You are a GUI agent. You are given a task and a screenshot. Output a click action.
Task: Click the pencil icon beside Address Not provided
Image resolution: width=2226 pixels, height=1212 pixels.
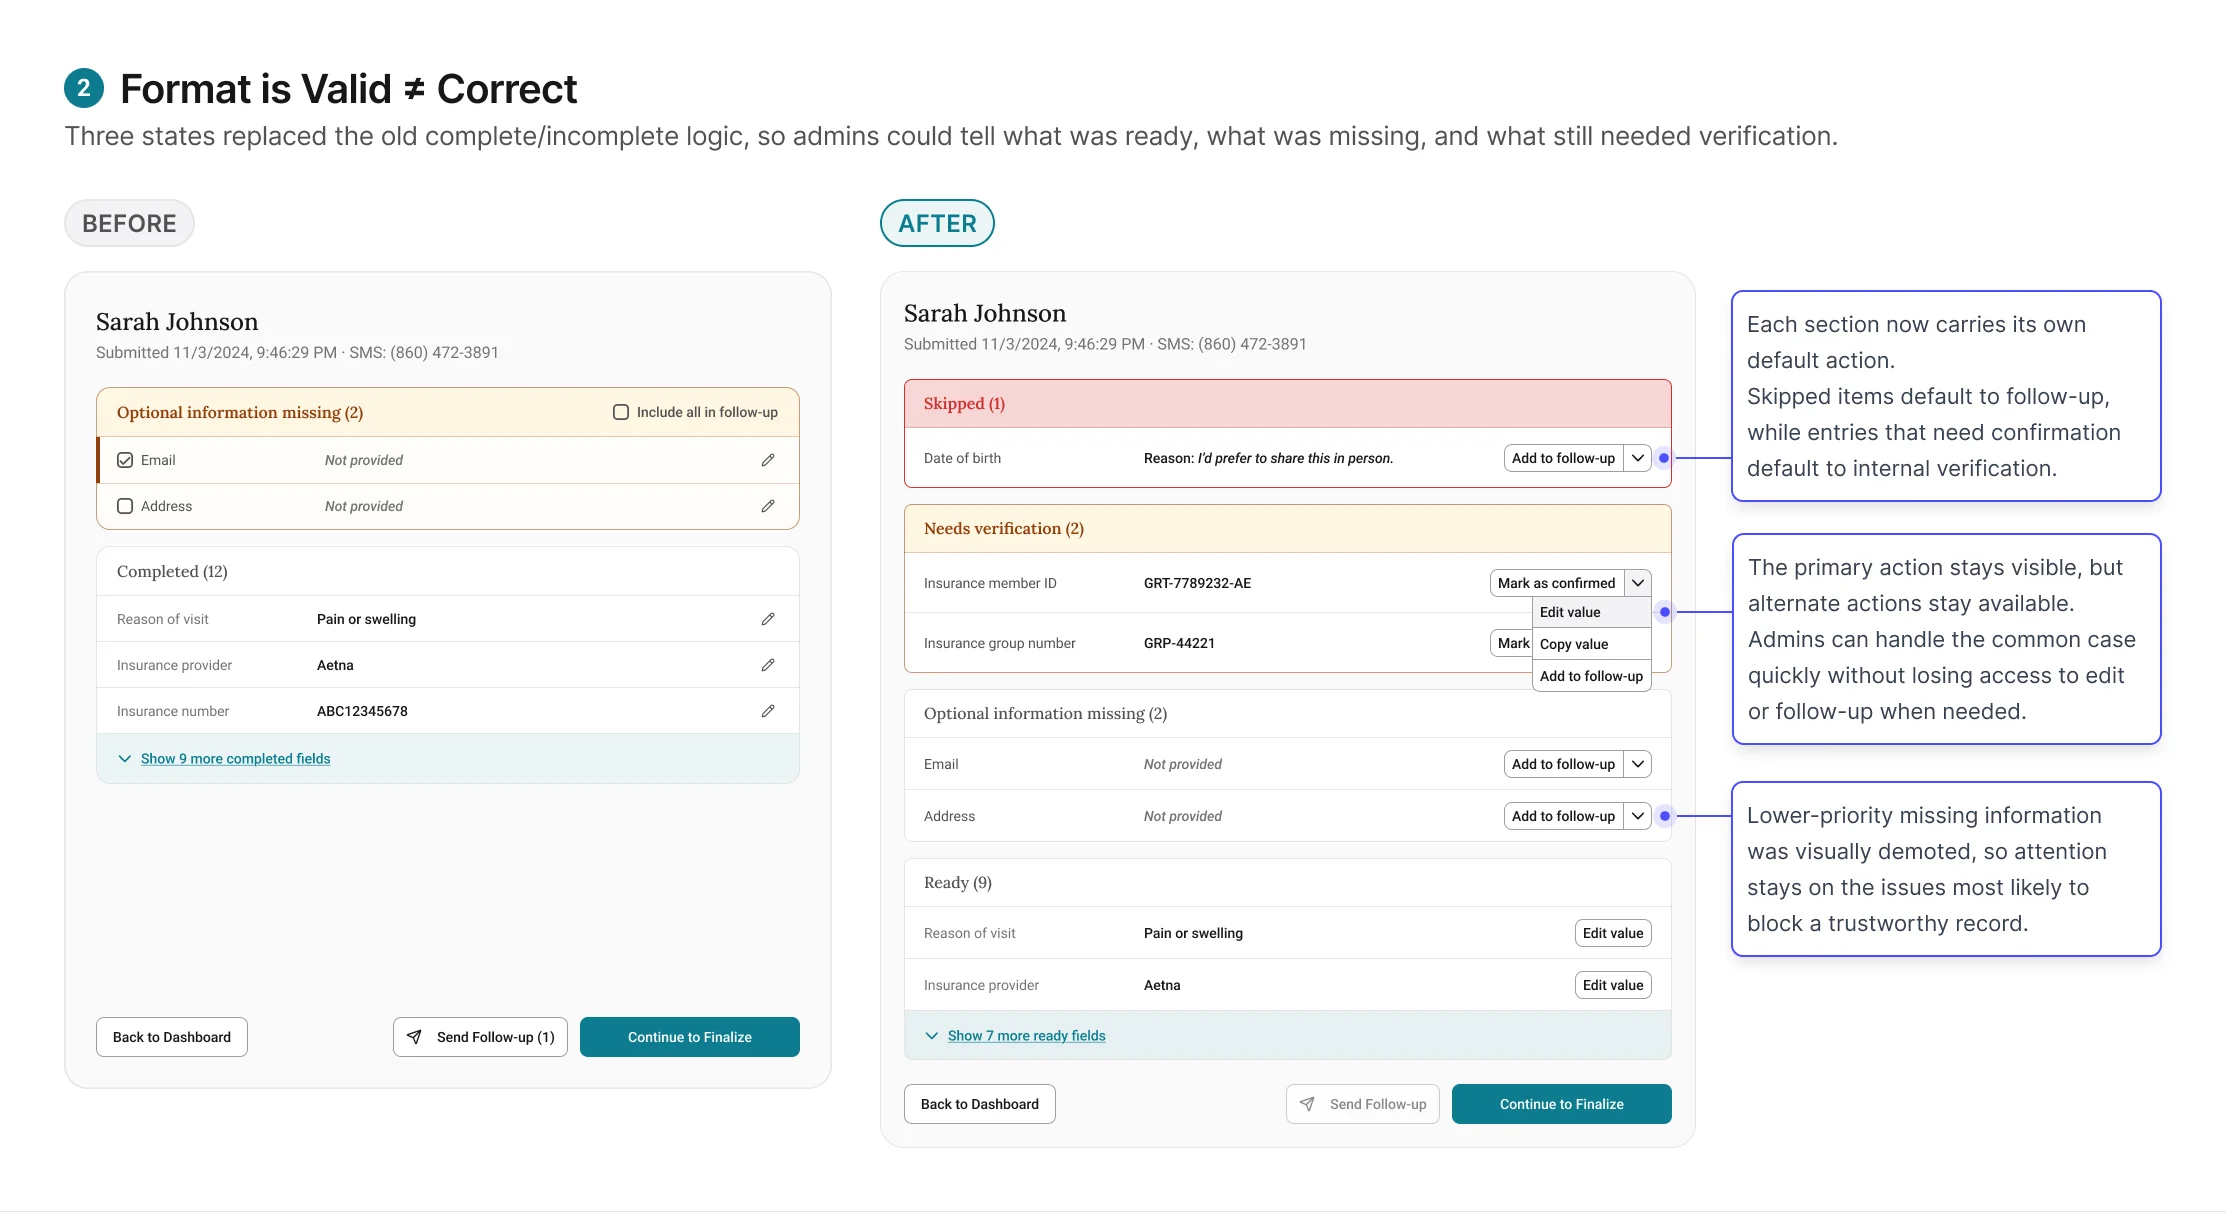tap(767, 506)
